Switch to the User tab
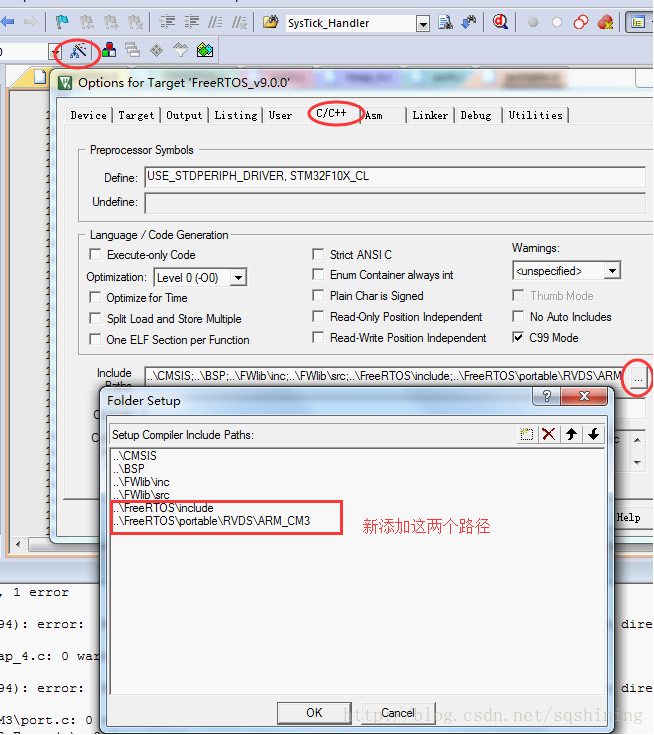Image resolution: width=654 pixels, height=735 pixels. (x=280, y=115)
